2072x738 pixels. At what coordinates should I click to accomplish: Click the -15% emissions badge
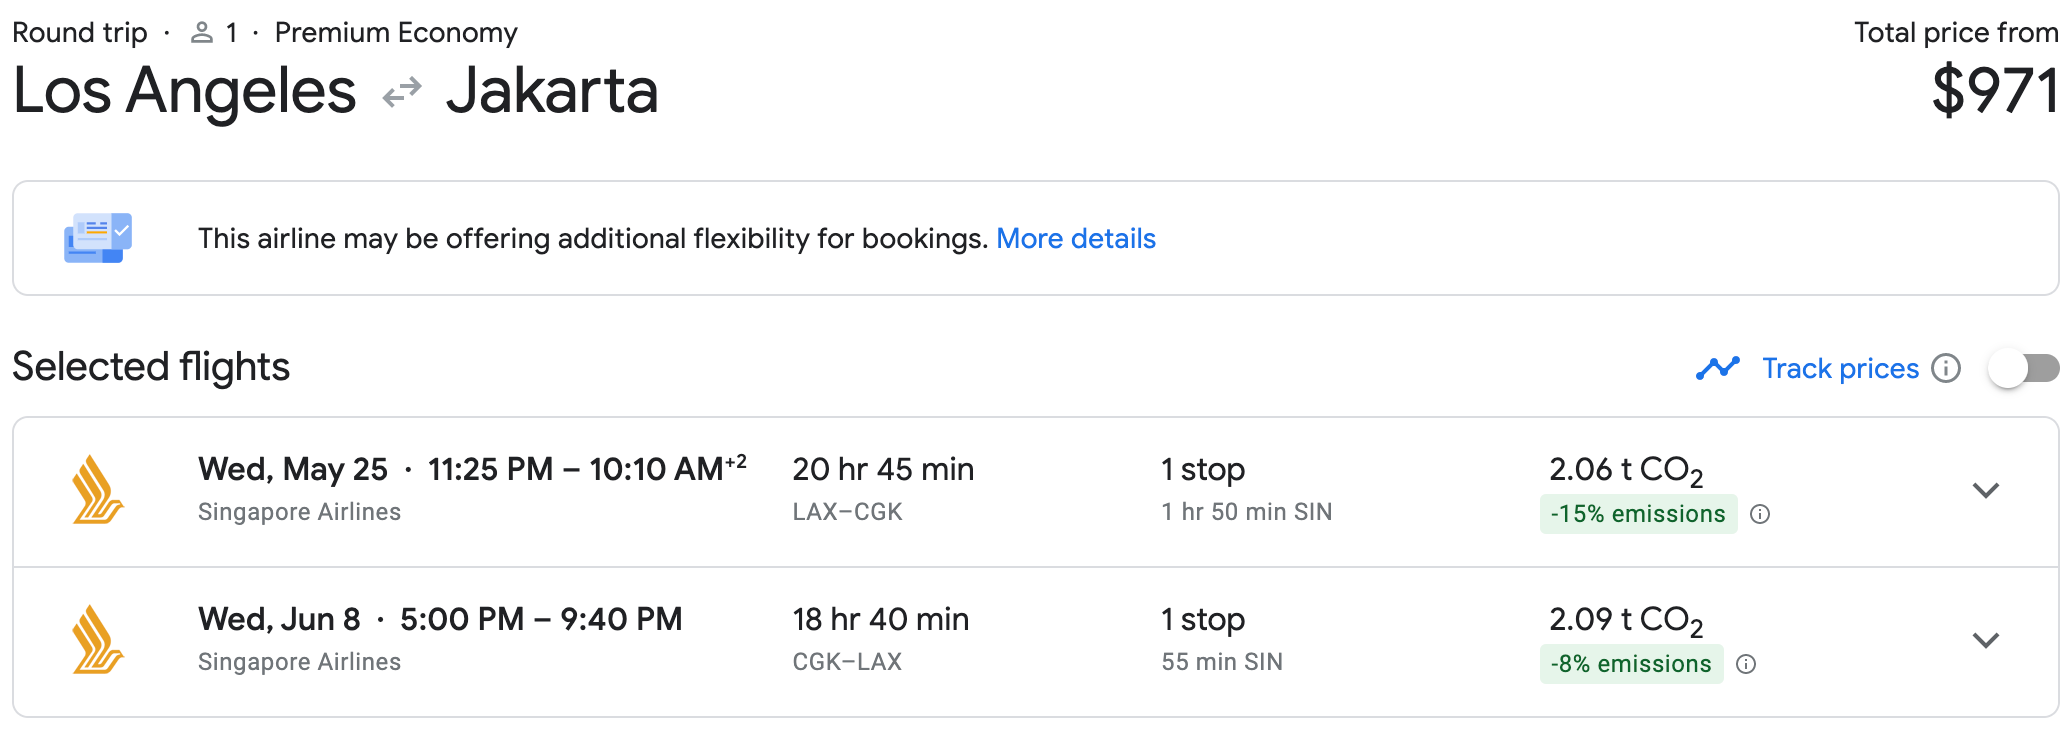pos(1638,514)
